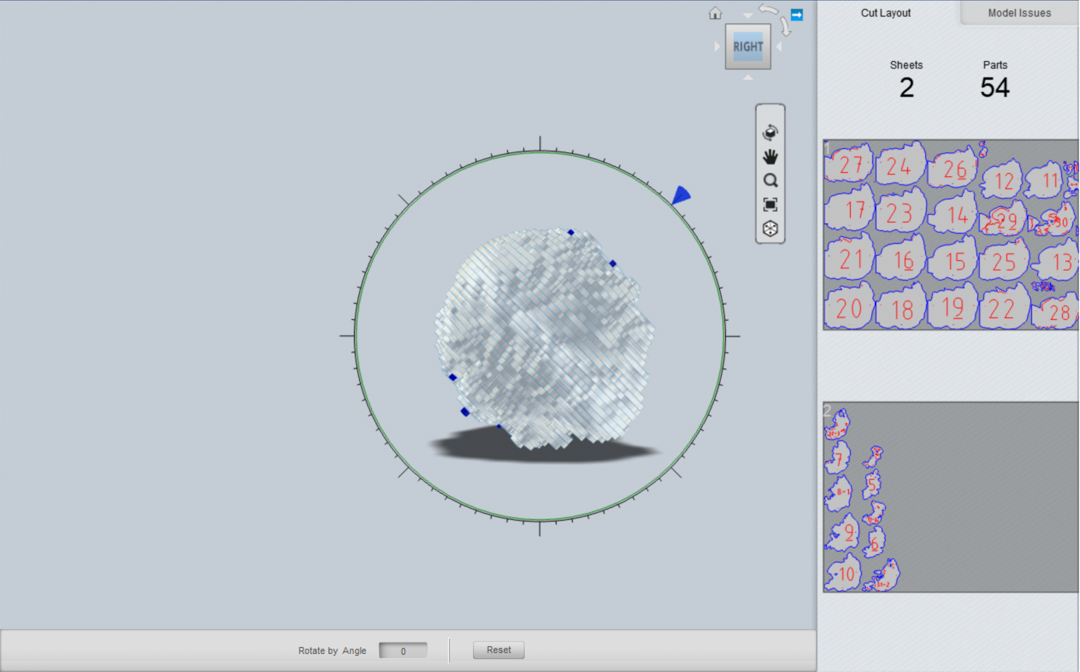1080x672 pixels.
Task: Select the Orbit tool
Action: pos(770,132)
